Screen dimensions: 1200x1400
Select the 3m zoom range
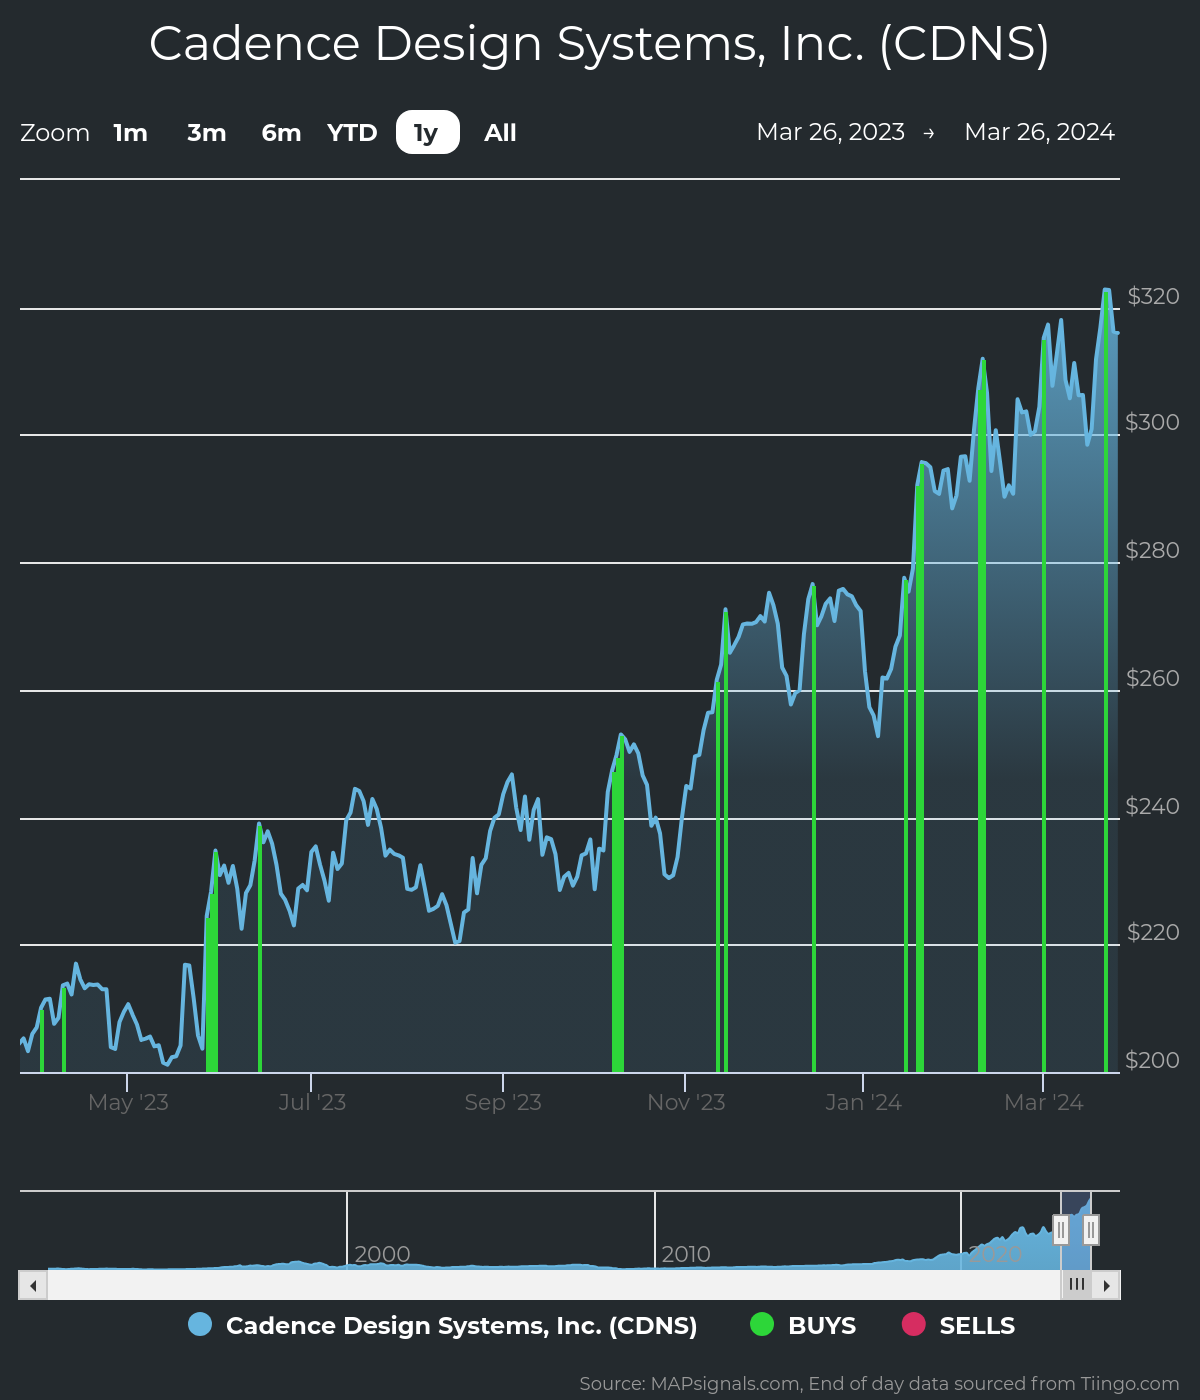206,132
